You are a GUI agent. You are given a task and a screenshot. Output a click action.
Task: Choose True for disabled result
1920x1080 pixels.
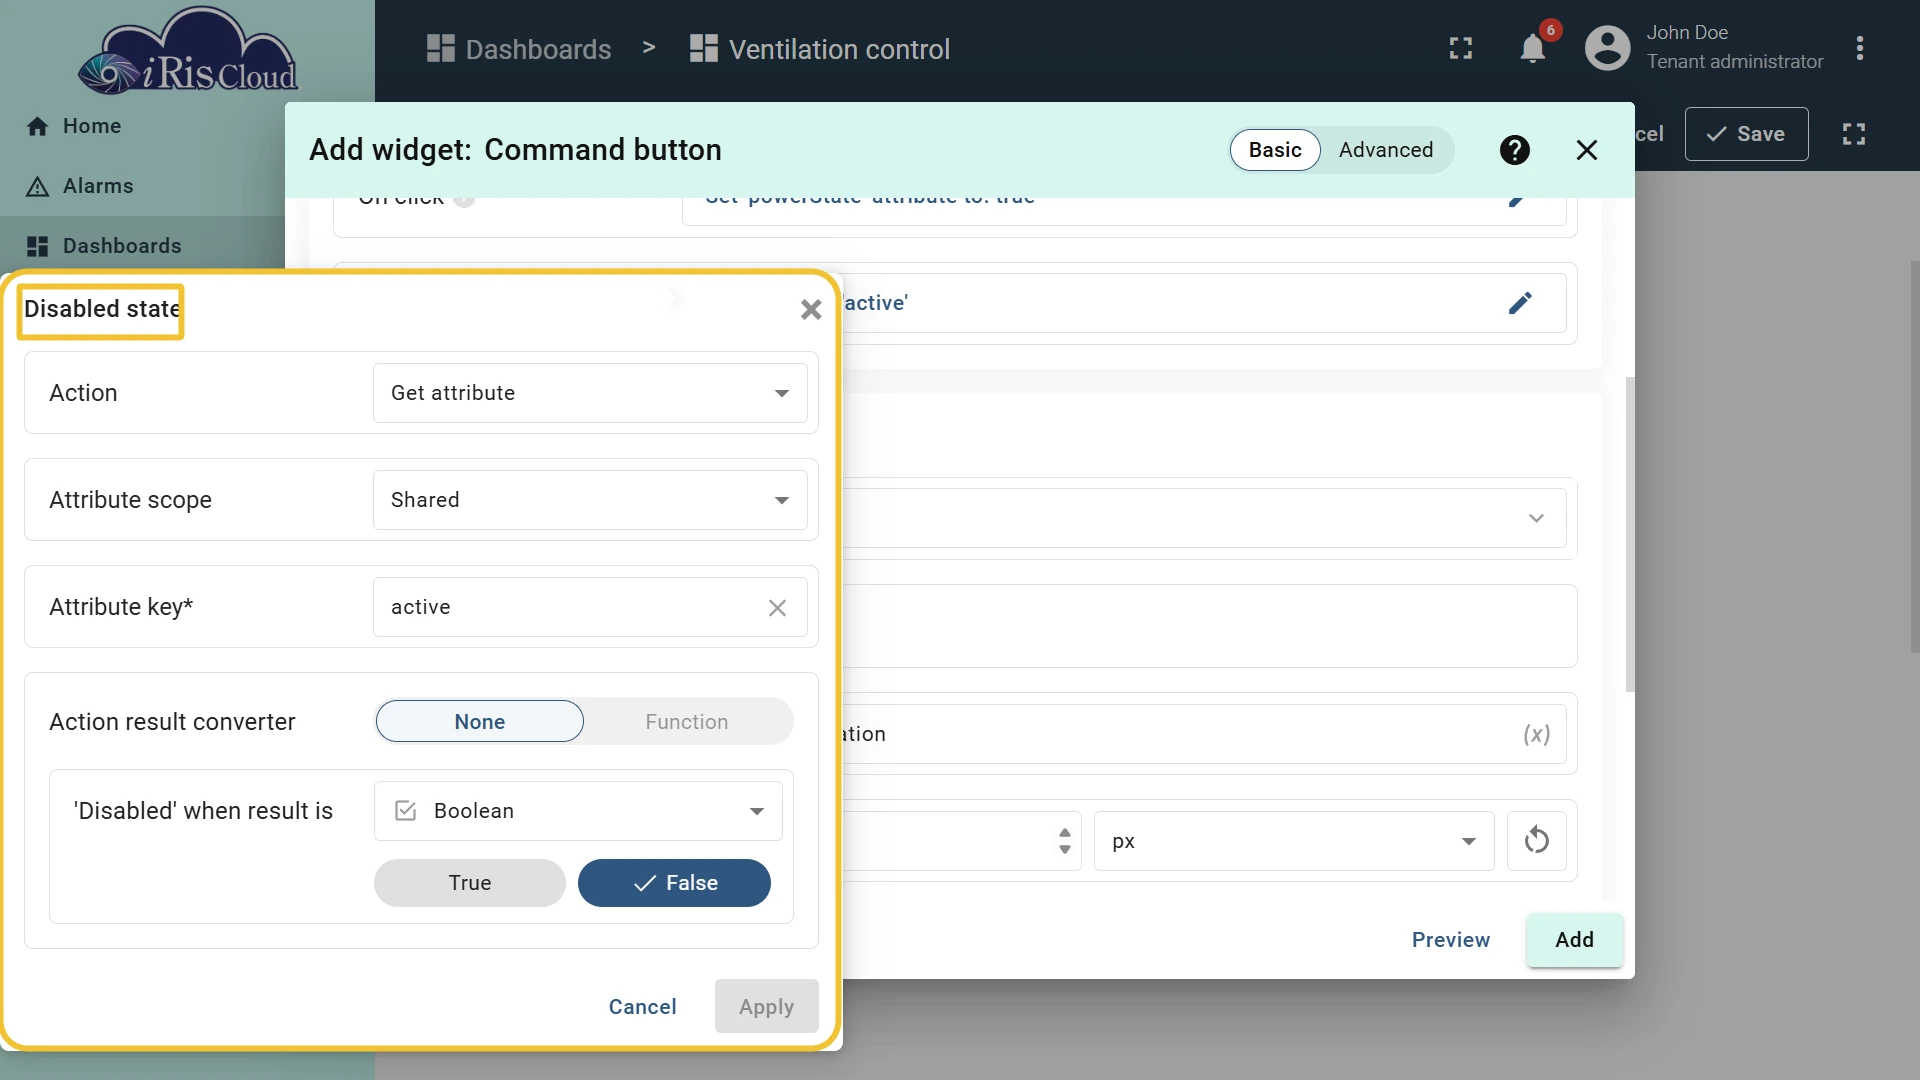click(470, 883)
